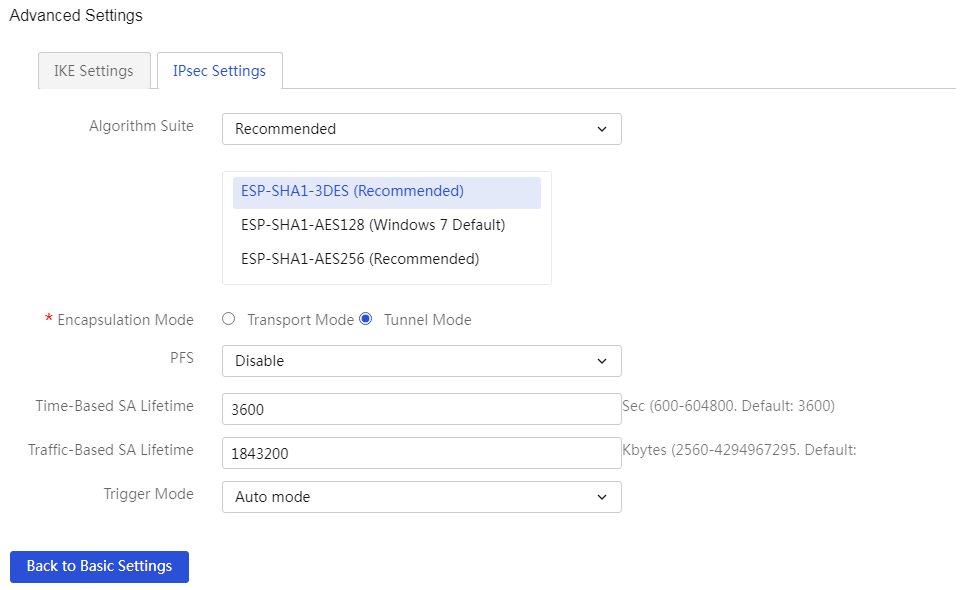Click the Advanced Settings heading
This screenshot has height=590, width=960.
(x=76, y=16)
